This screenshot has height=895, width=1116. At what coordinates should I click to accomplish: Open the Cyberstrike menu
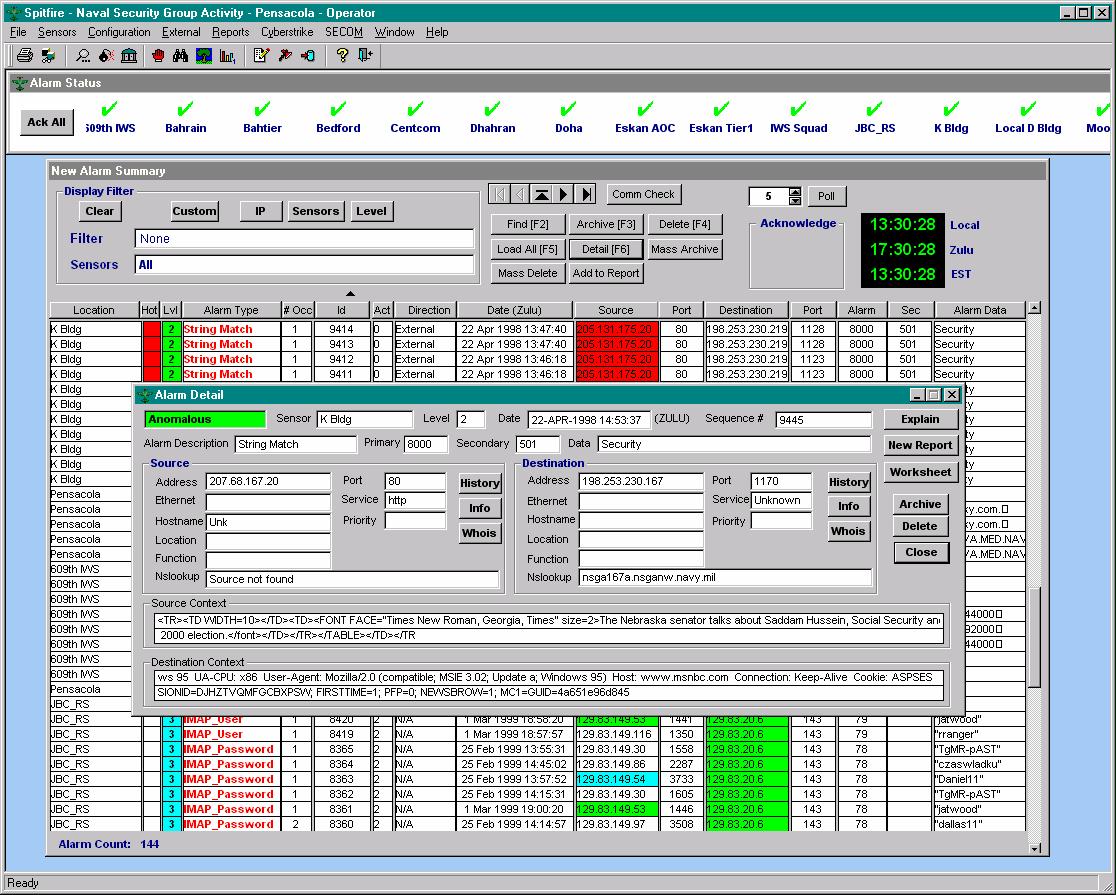point(287,32)
